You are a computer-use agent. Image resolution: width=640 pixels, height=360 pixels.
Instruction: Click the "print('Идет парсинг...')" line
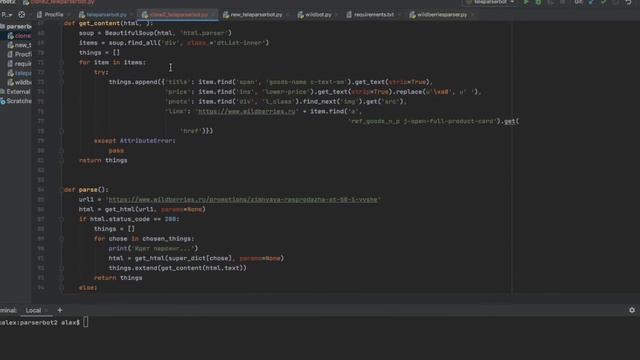[x=153, y=249]
